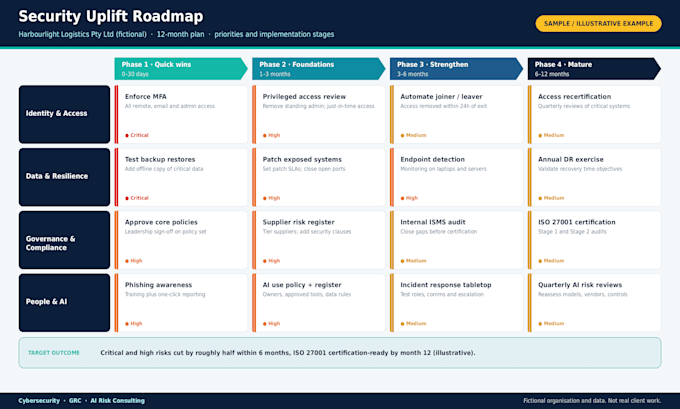The width and height of the screenshot is (680, 409).
Task: Open the Automate joiner / leaver card
Action: 456,114
